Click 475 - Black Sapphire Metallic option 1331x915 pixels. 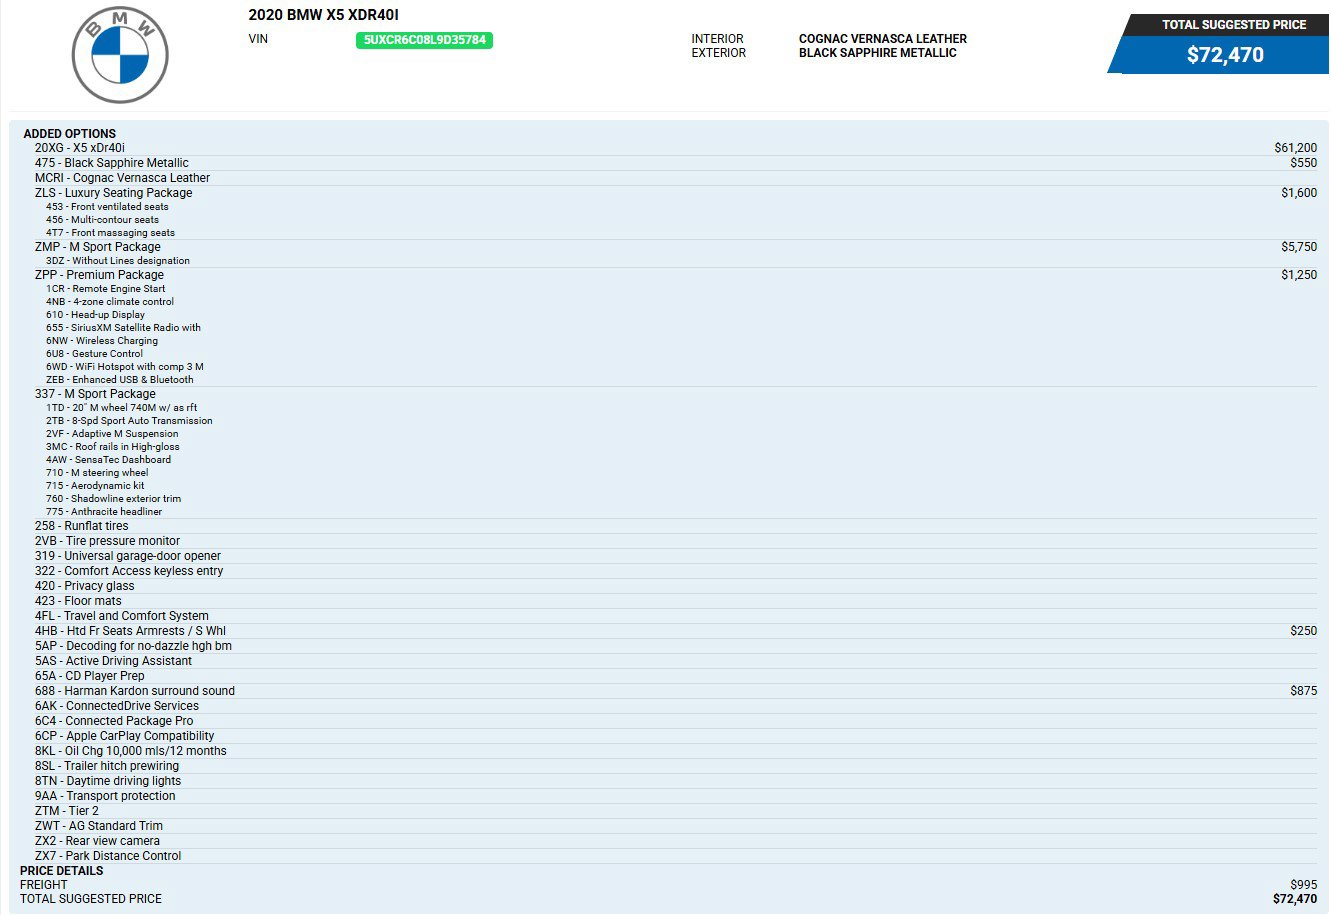111,163
